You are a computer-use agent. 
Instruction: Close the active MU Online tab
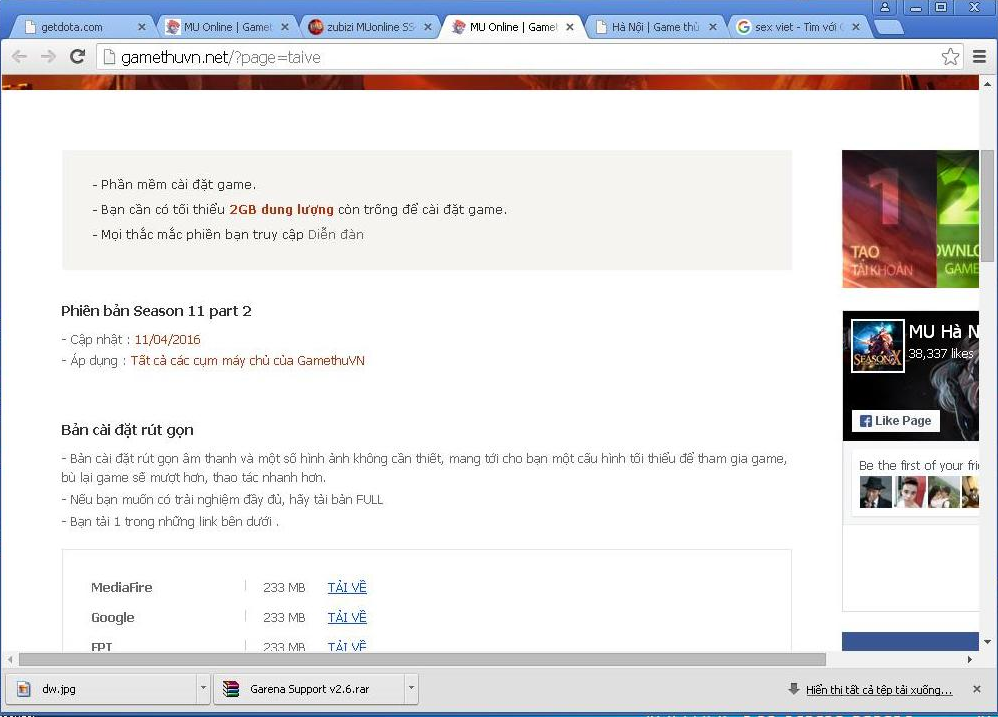[x=570, y=27]
